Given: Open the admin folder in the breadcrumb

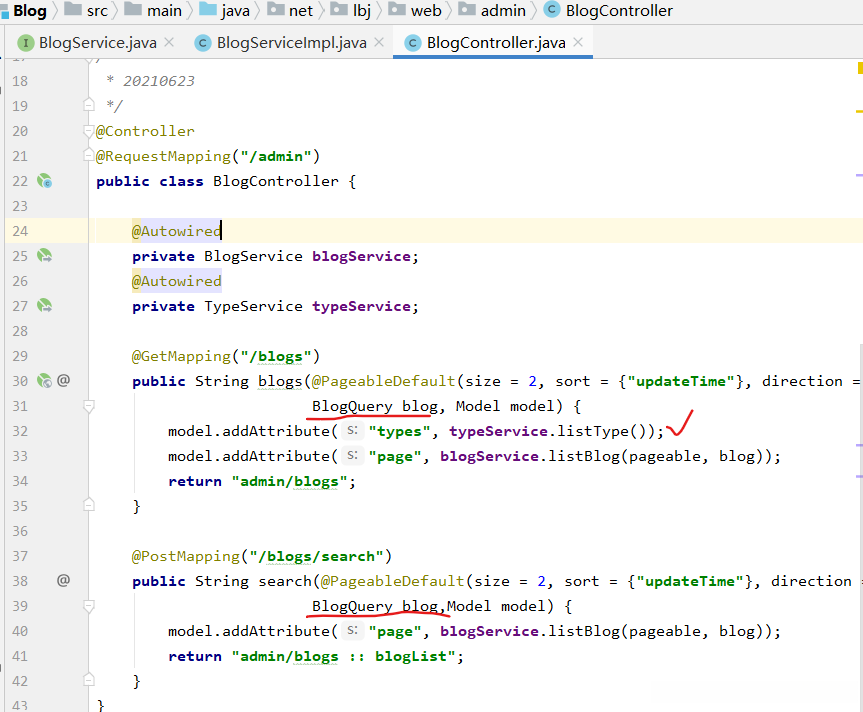Looking at the screenshot, I should [502, 11].
